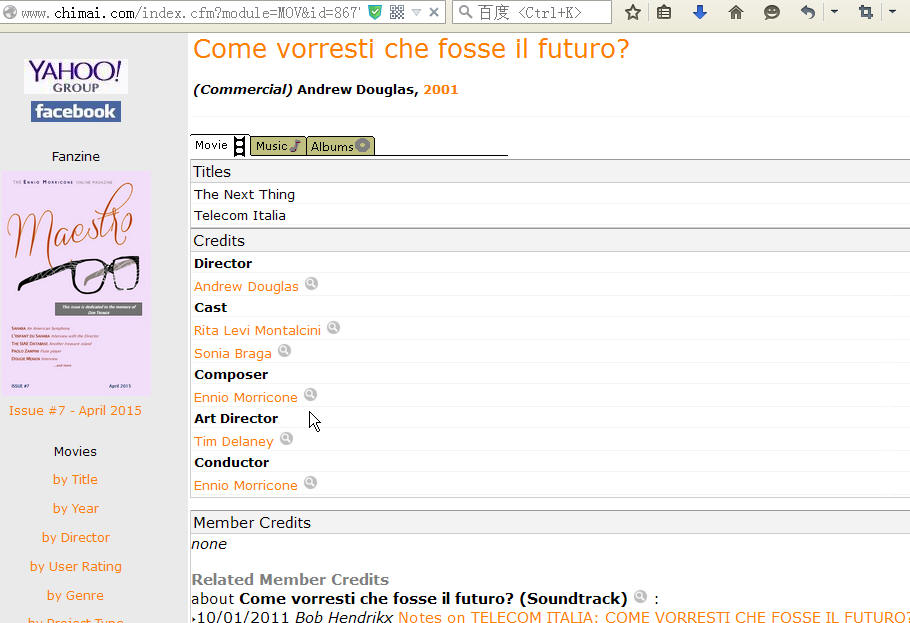Viewport: 910px width, 623px height.
Task: Click the bookmark star icon in toolbar
Action: pyautogui.click(x=633, y=12)
